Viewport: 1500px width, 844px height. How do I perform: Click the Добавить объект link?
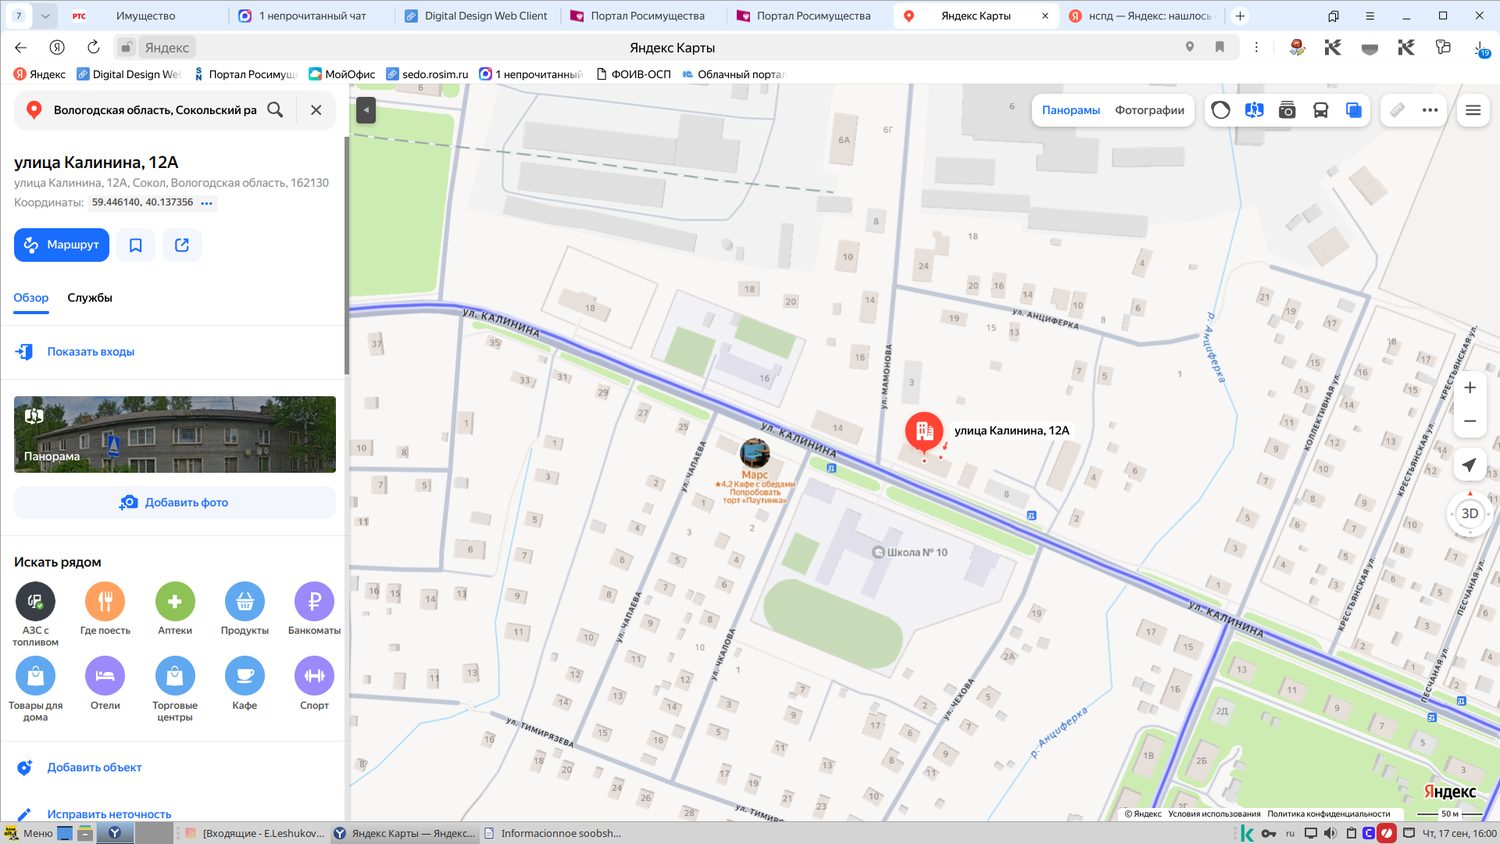tap(94, 768)
